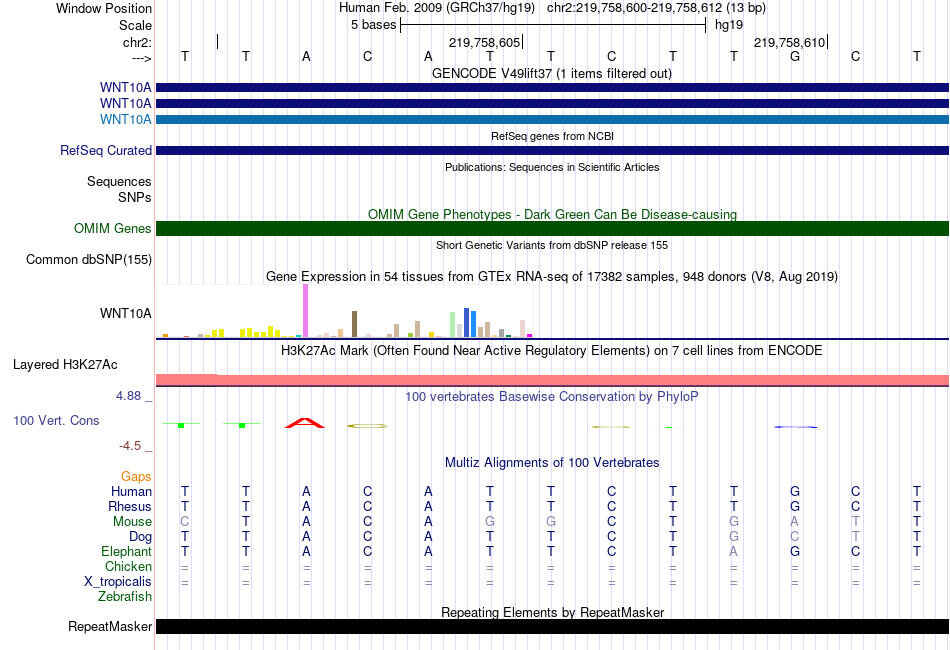Click the H3K27Ac Mark track title

(x=552, y=351)
